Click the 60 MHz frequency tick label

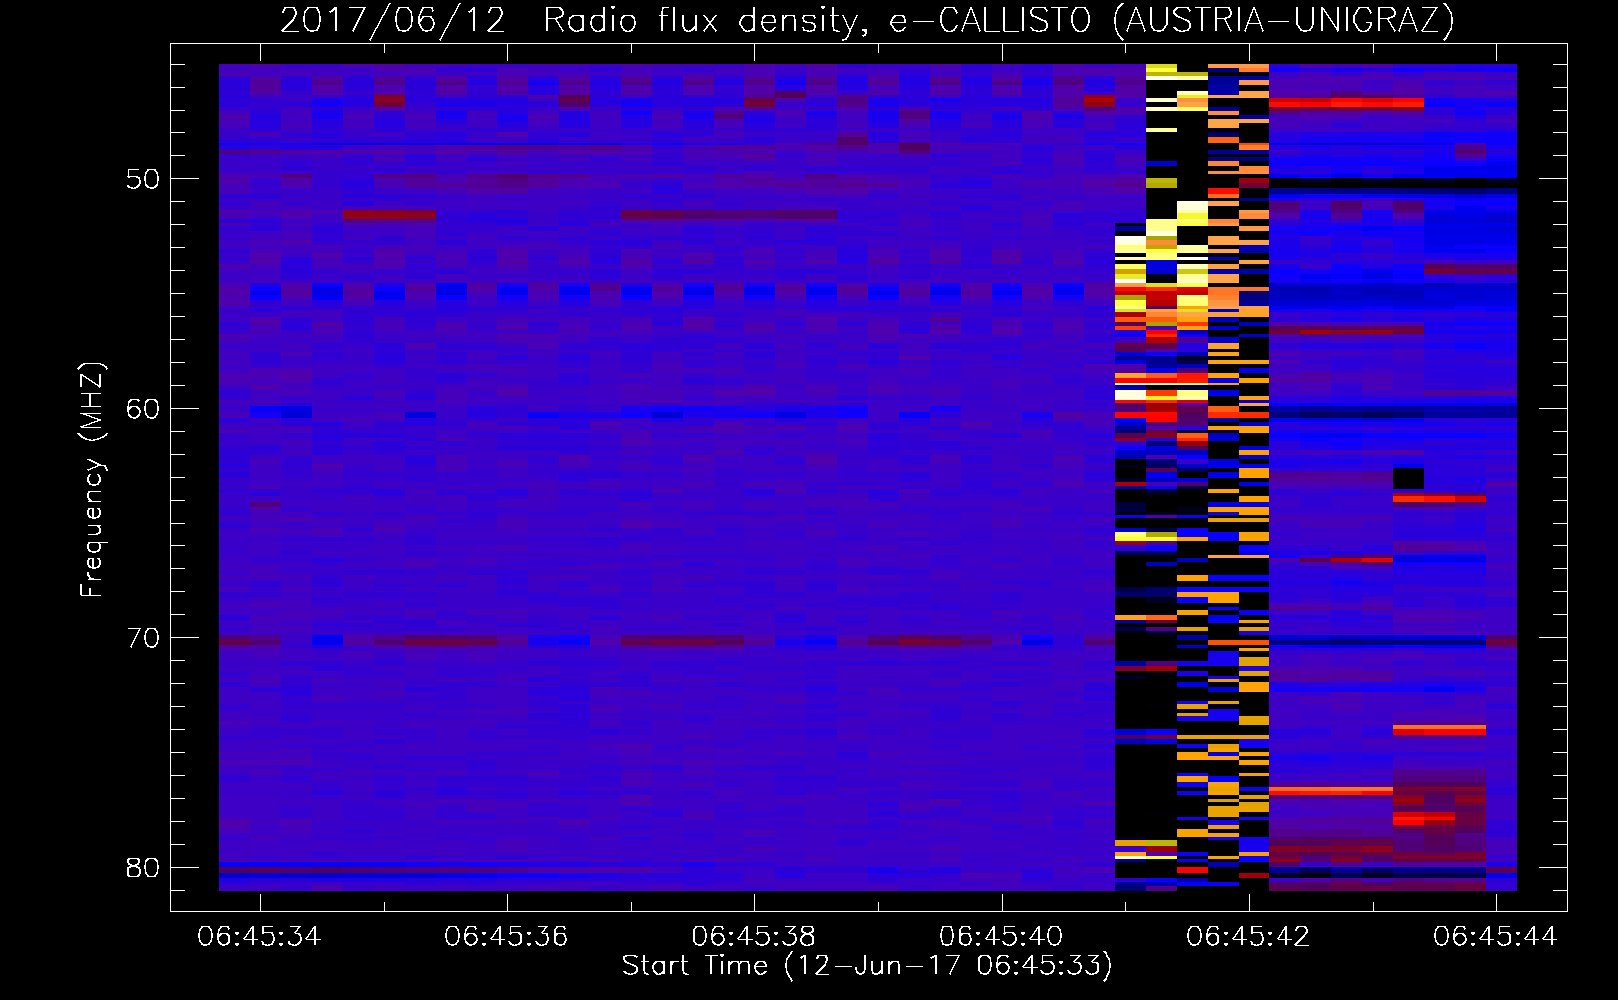coord(143,408)
